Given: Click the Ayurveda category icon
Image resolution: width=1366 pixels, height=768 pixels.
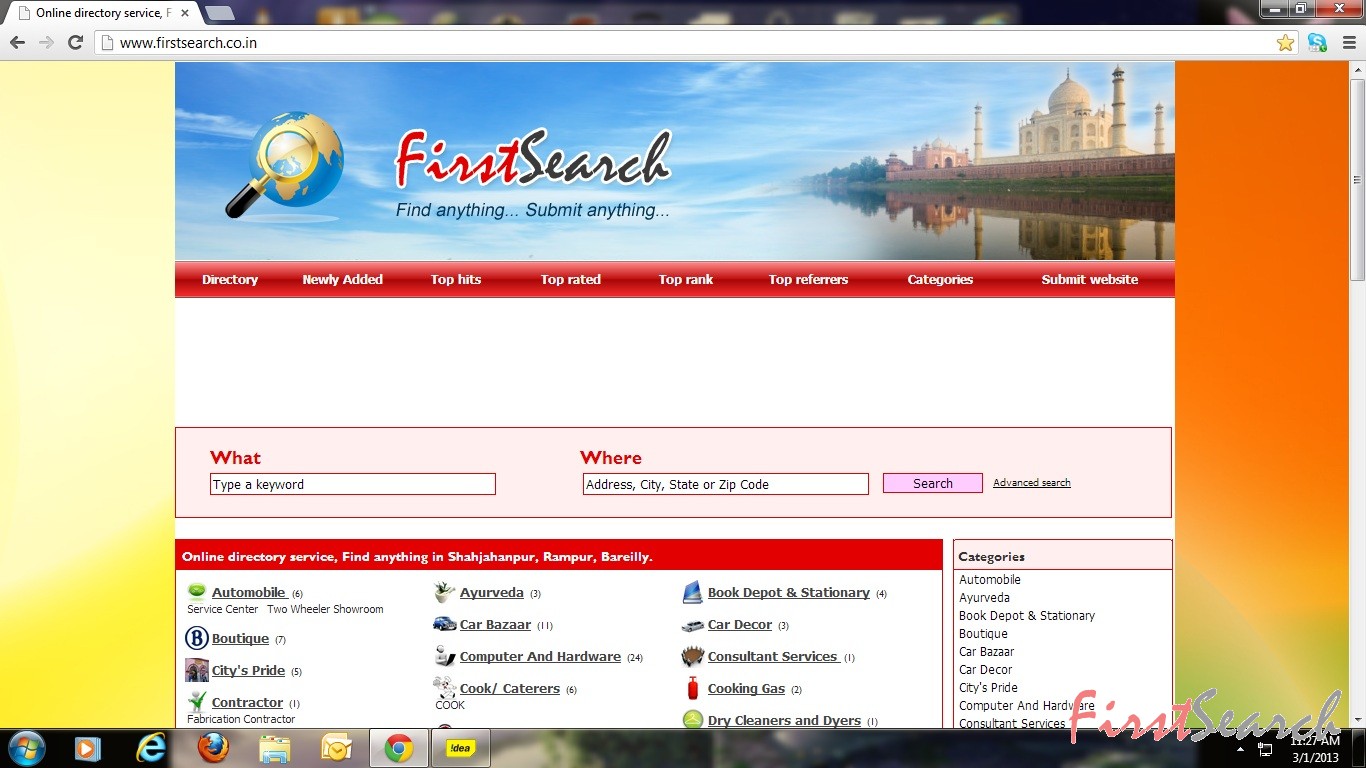Looking at the screenshot, I should [445, 593].
